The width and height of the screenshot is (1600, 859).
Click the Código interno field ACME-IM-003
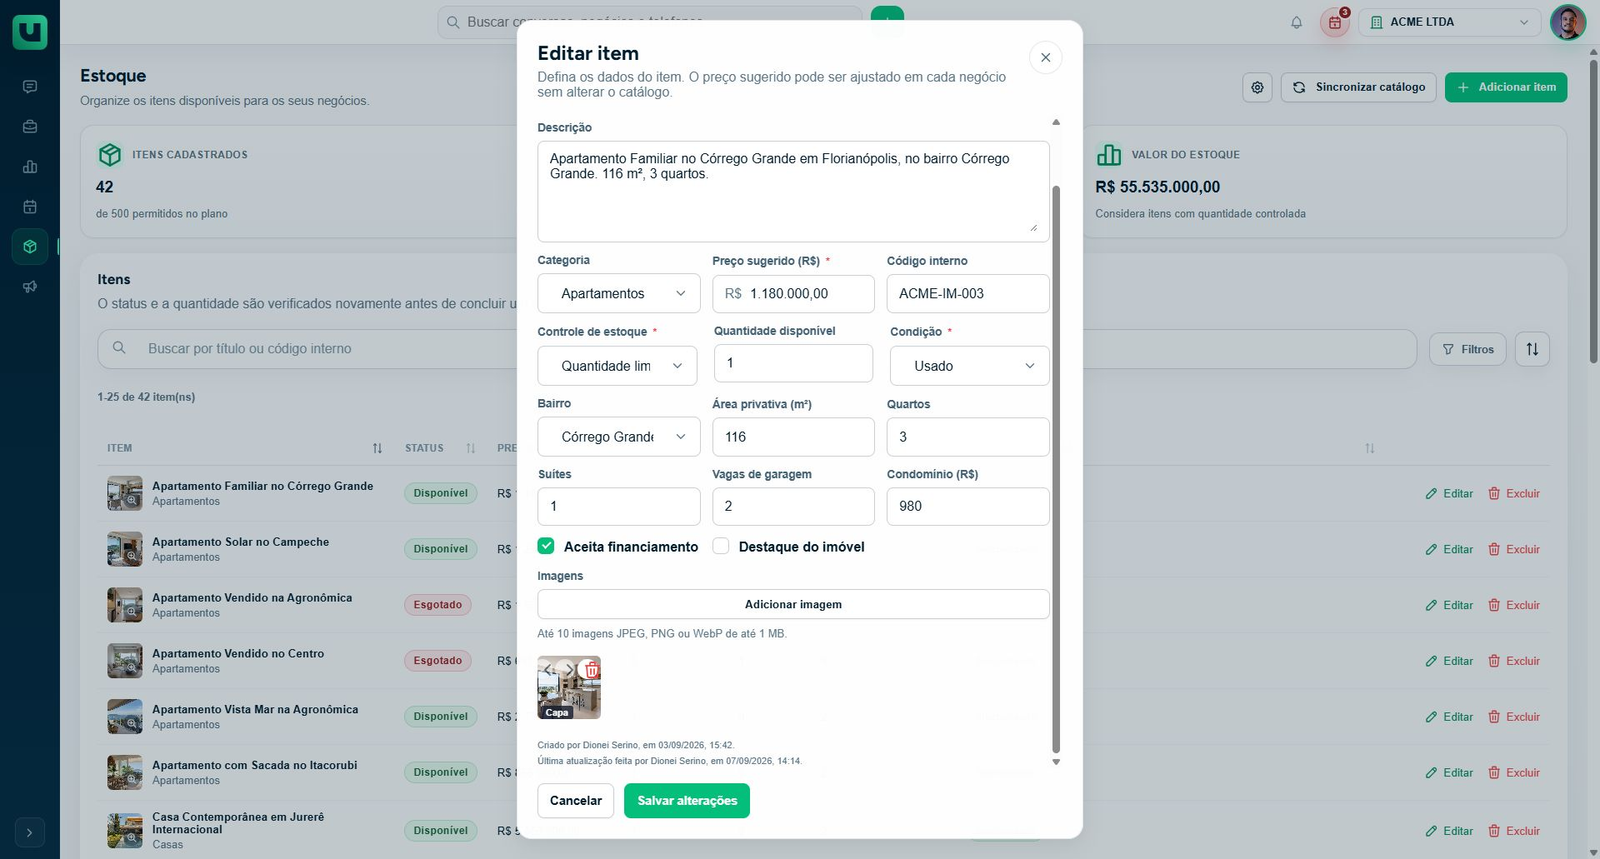tap(968, 294)
